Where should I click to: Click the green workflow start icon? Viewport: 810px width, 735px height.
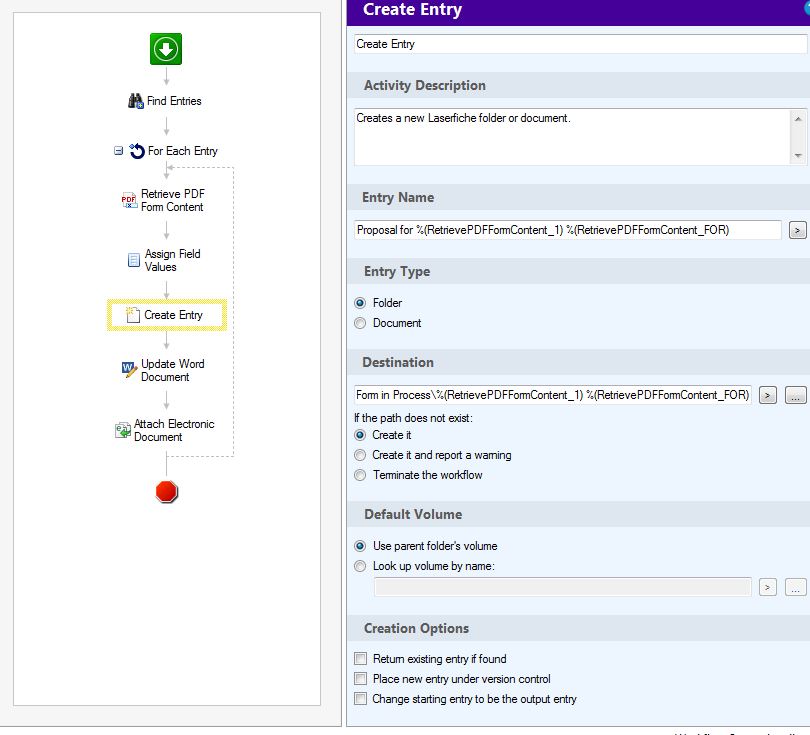coord(166,49)
